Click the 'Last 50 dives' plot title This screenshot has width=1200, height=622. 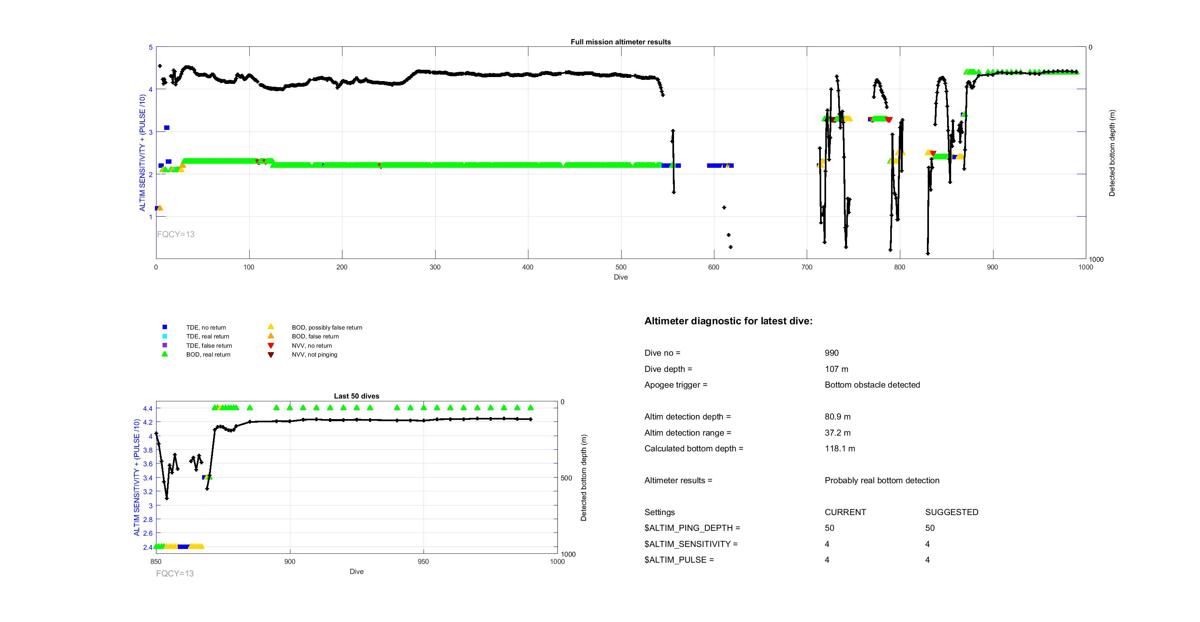(357, 396)
